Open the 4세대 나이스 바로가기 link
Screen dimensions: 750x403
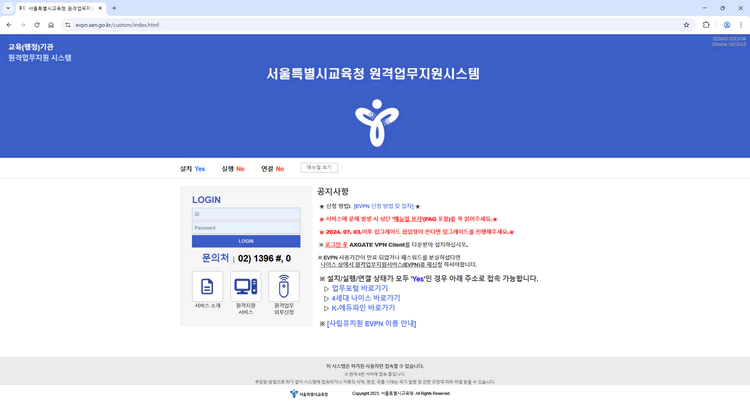tap(365, 298)
